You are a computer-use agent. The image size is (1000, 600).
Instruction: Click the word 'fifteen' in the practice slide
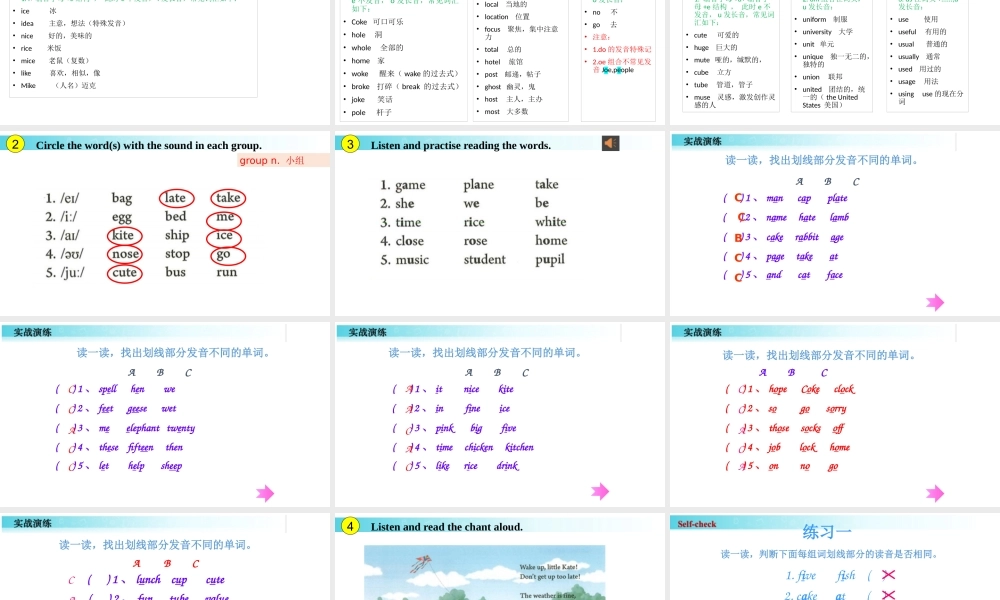point(140,448)
